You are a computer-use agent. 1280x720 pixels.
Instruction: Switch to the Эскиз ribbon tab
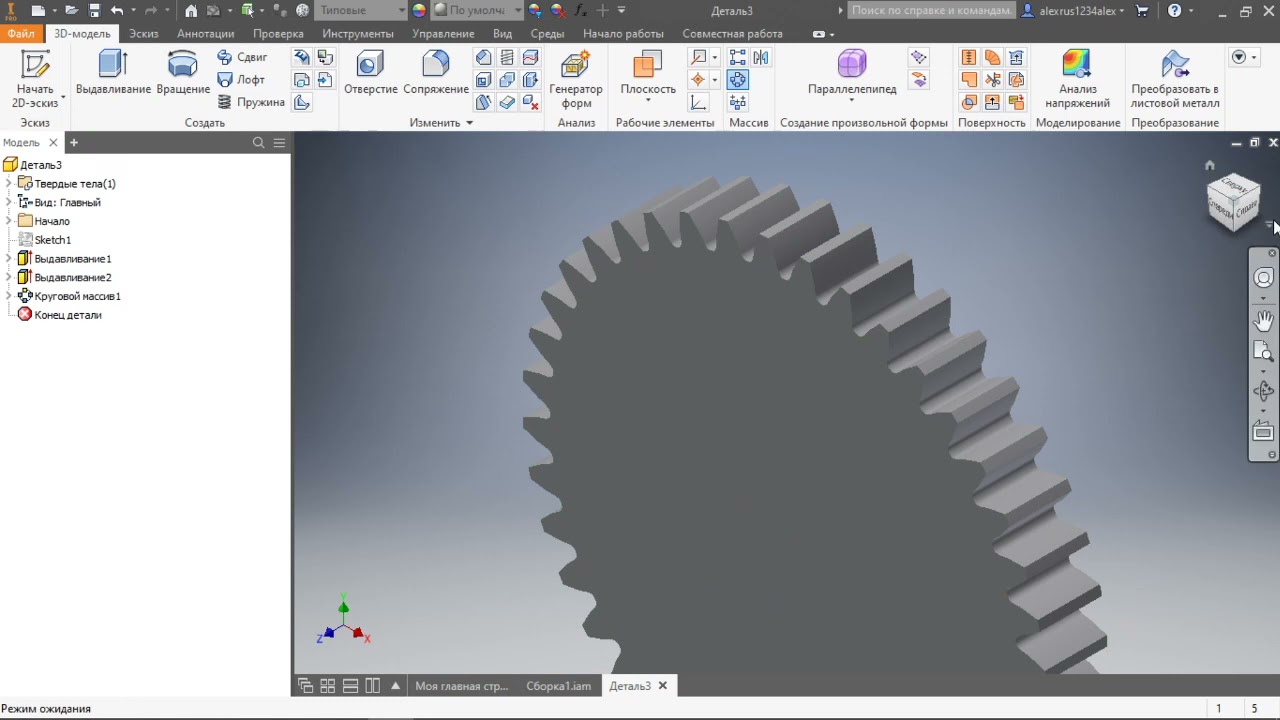[x=143, y=33]
